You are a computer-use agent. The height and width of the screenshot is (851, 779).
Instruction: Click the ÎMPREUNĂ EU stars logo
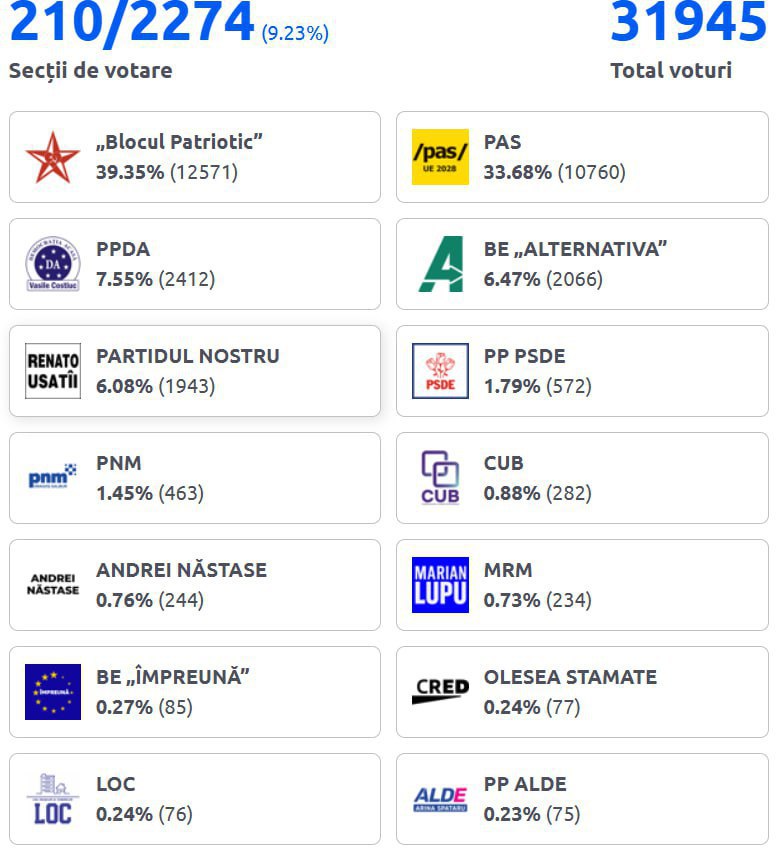pos(52,692)
